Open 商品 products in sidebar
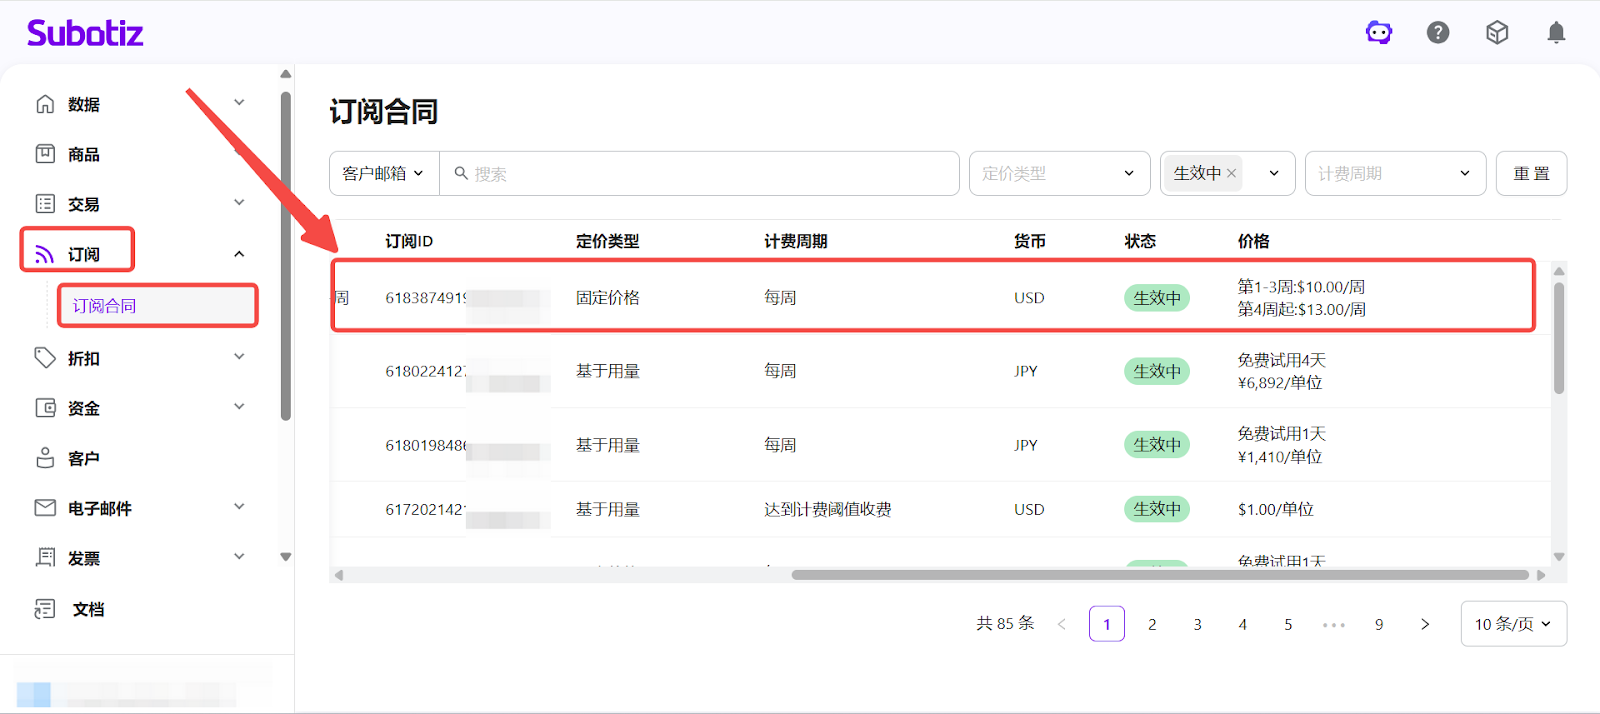Viewport: 1600px width, 714px height. 83,155
